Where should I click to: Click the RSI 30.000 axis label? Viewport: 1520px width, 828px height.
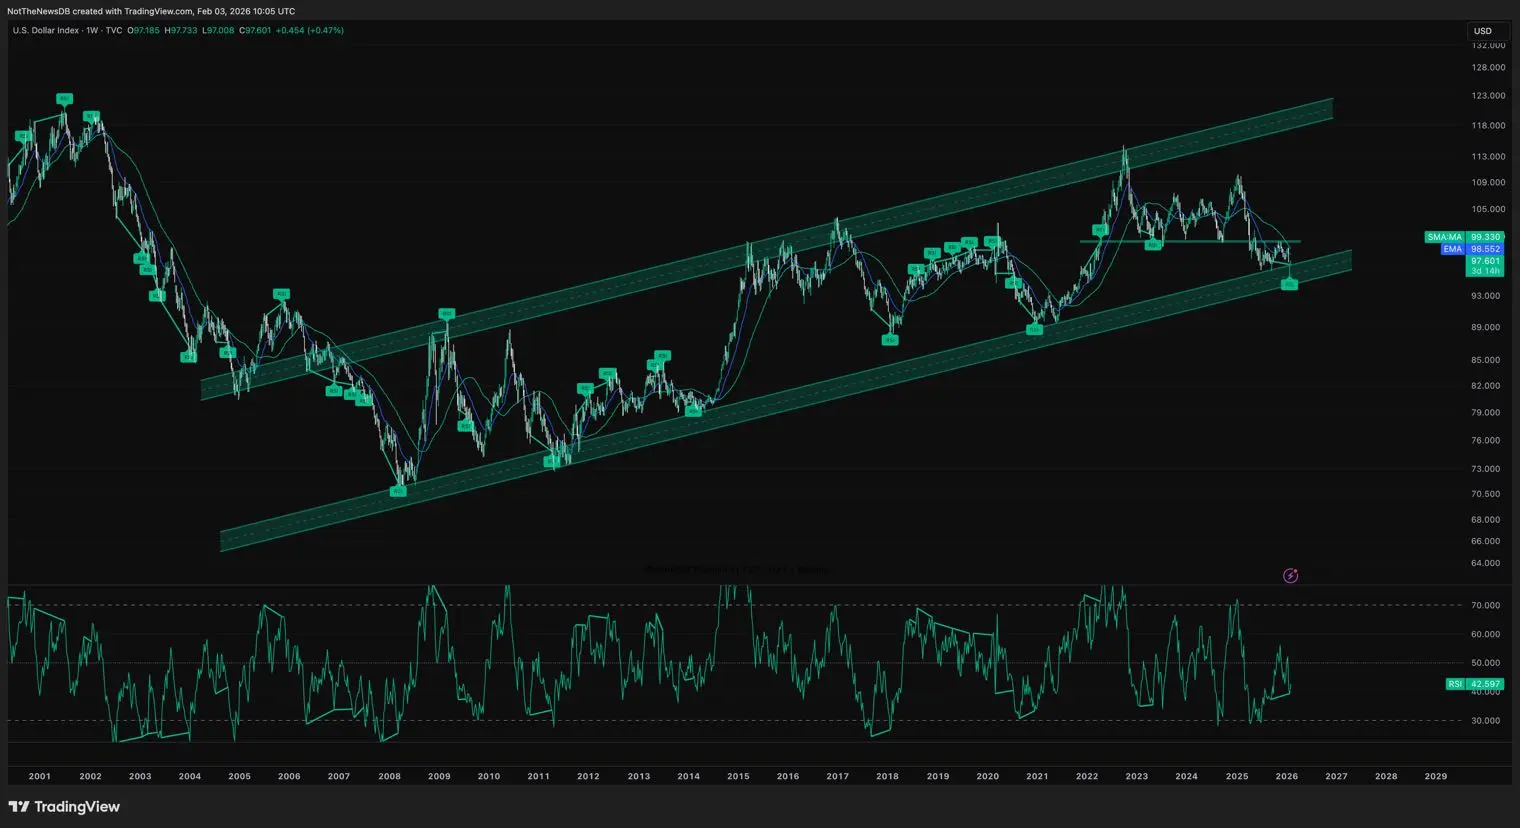tap(1485, 721)
